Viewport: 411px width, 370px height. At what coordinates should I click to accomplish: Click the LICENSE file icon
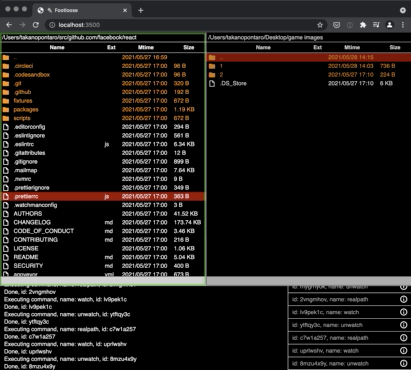[x=6, y=249]
